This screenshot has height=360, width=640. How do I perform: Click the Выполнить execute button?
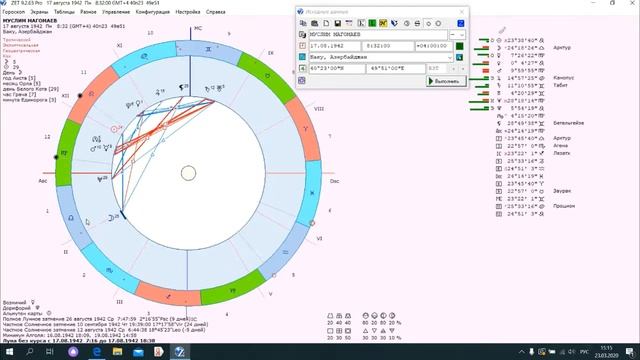coord(446,81)
